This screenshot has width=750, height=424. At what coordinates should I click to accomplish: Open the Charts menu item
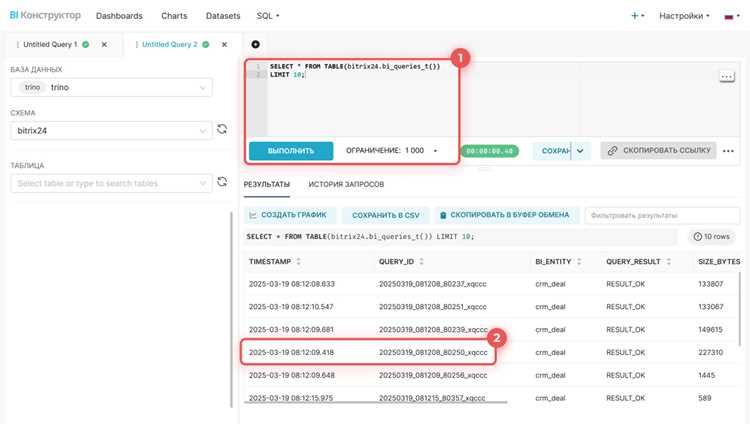tap(174, 16)
